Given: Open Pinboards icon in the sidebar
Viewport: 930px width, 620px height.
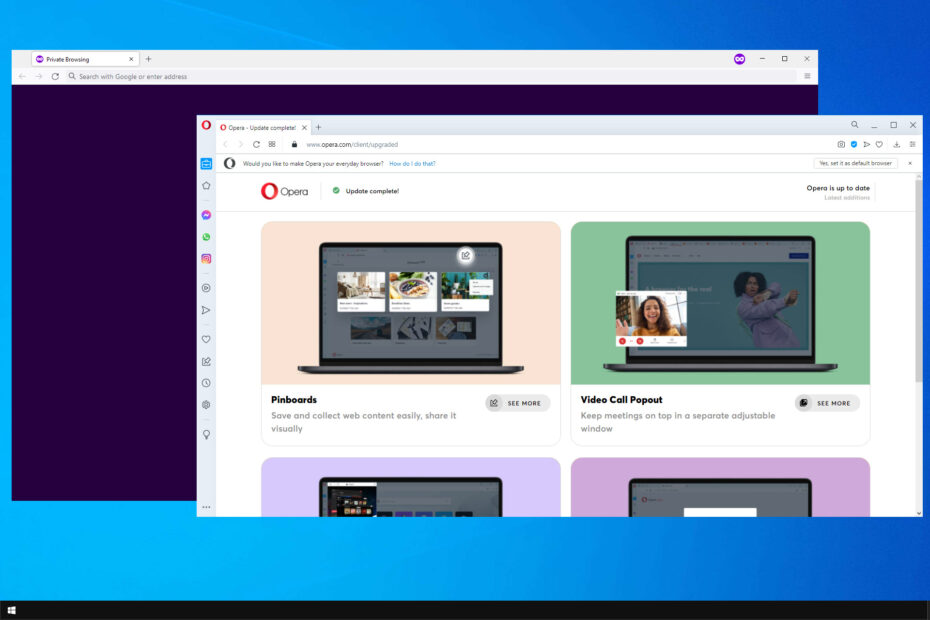Looking at the screenshot, I should tap(206, 361).
